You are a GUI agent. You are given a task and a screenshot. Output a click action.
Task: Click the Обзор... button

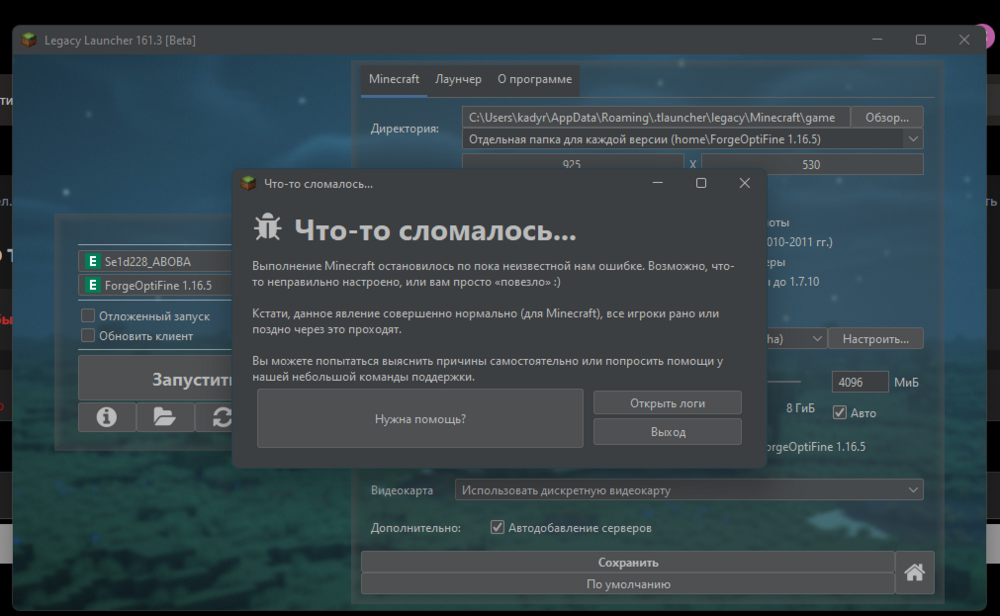(887, 117)
